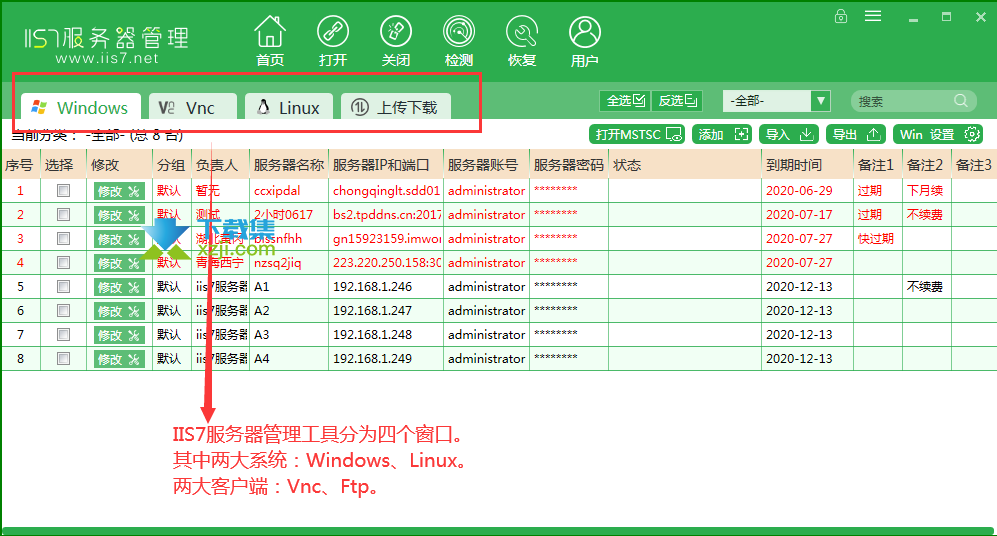
Task: Switch to the Windows tab
Action: [80, 107]
